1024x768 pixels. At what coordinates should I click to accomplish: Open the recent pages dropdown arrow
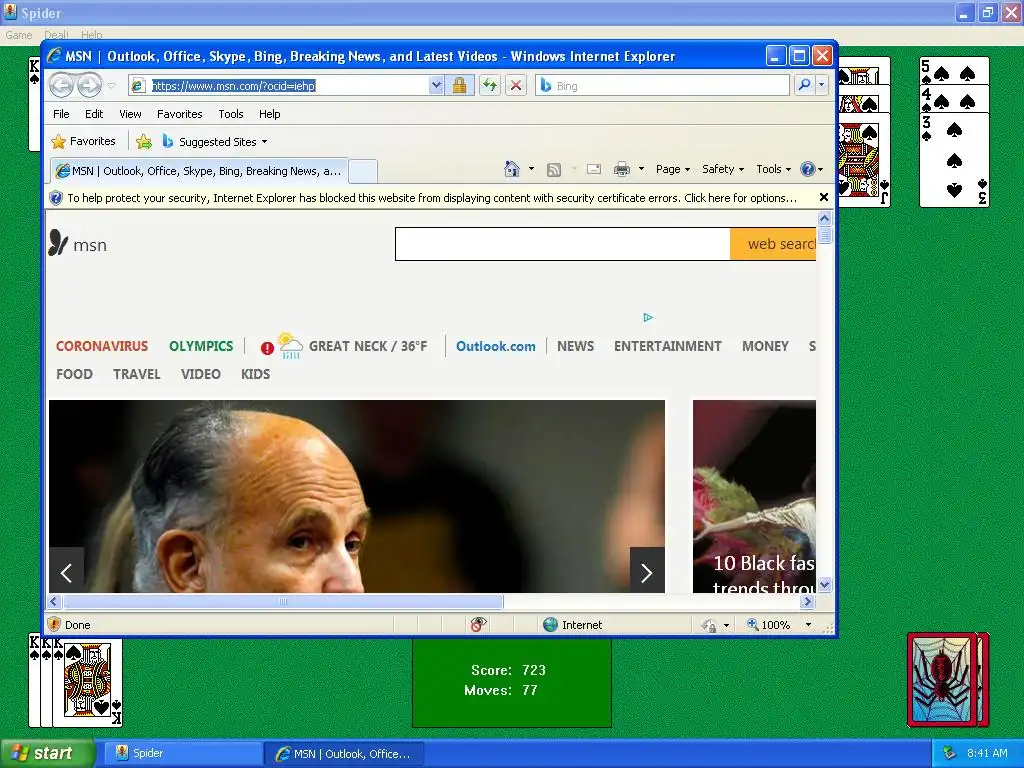[112, 86]
